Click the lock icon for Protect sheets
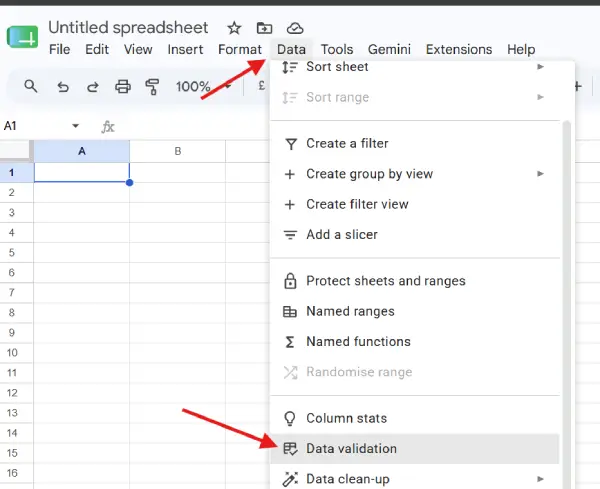The width and height of the screenshot is (600, 489). pyautogui.click(x=290, y=281)
